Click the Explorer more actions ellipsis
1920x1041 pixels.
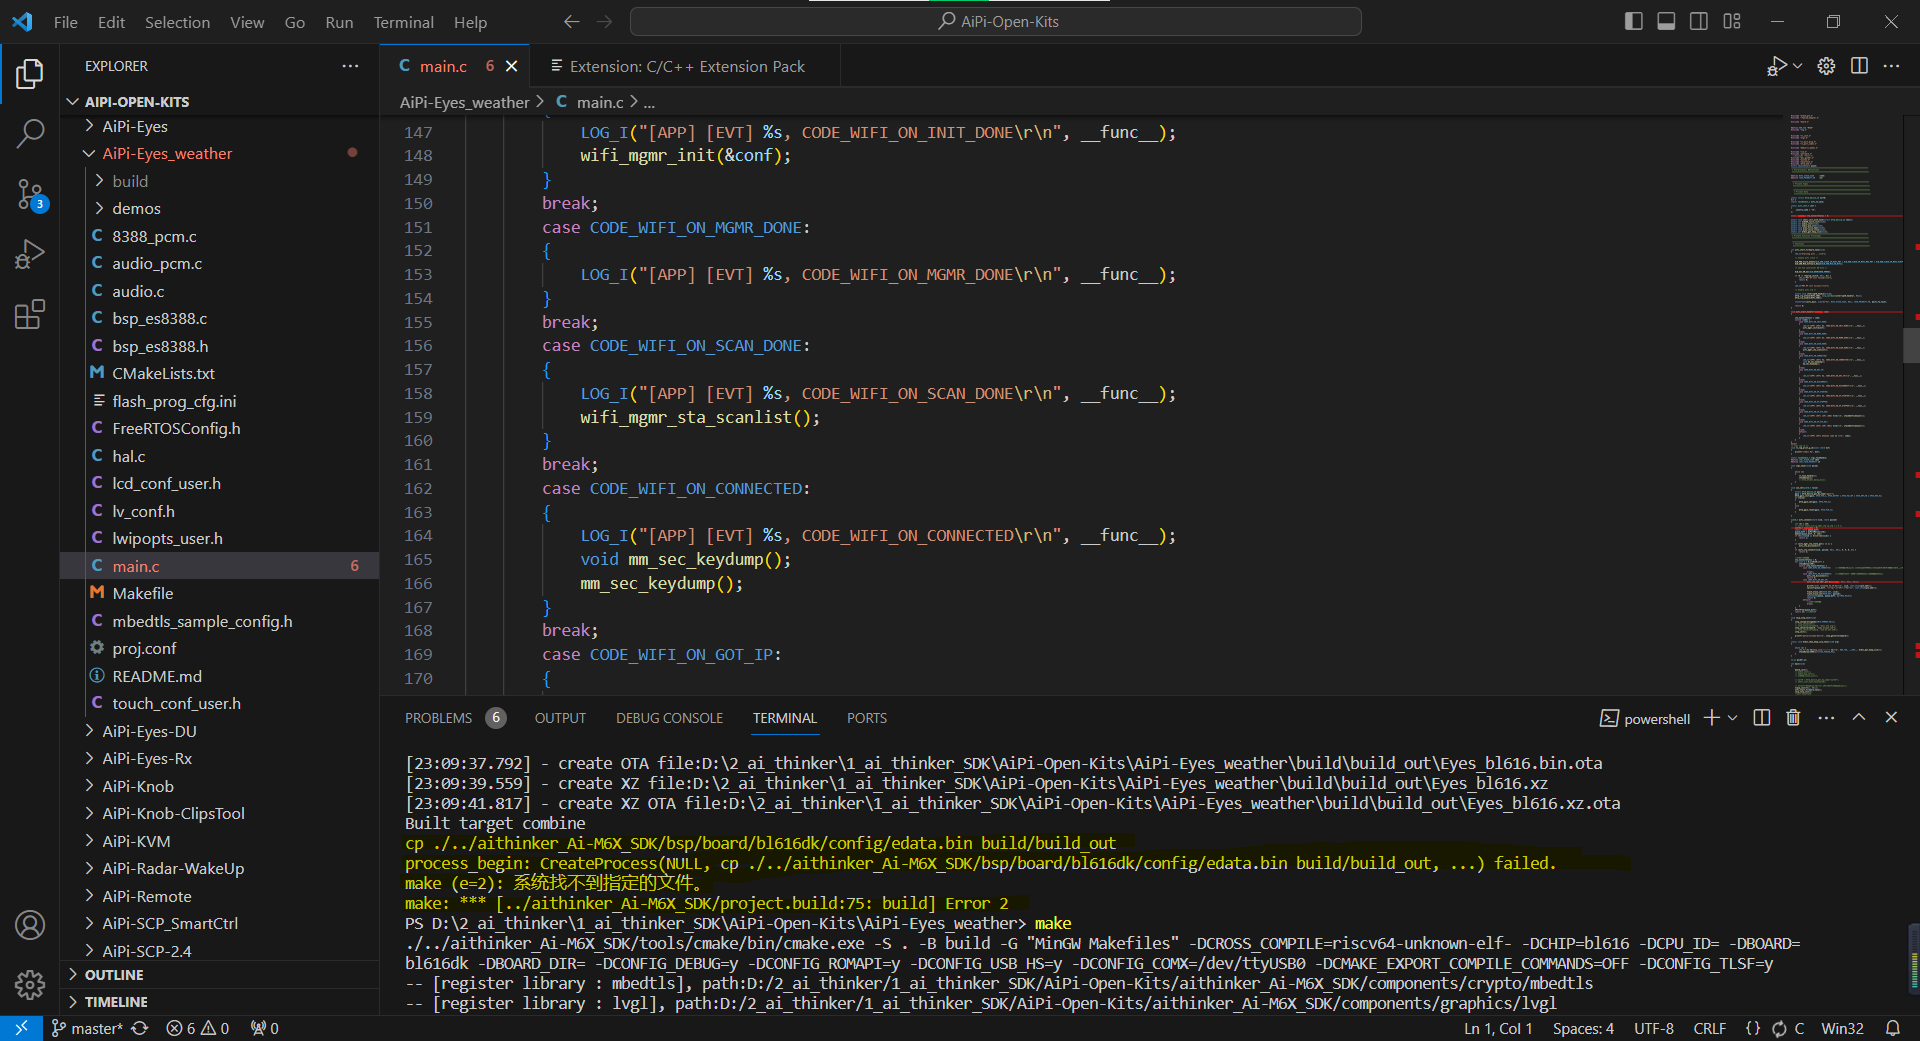coord(350,66)
